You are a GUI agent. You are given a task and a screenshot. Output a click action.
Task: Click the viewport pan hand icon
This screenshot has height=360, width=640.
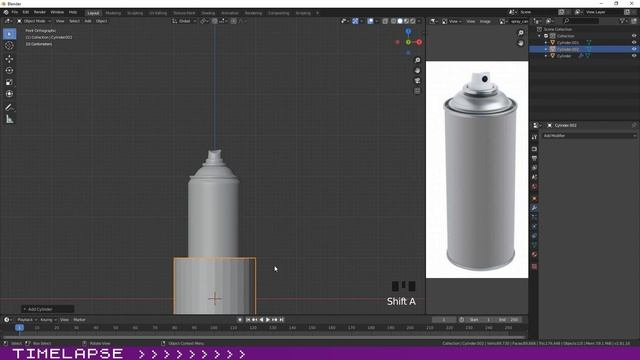417,71
